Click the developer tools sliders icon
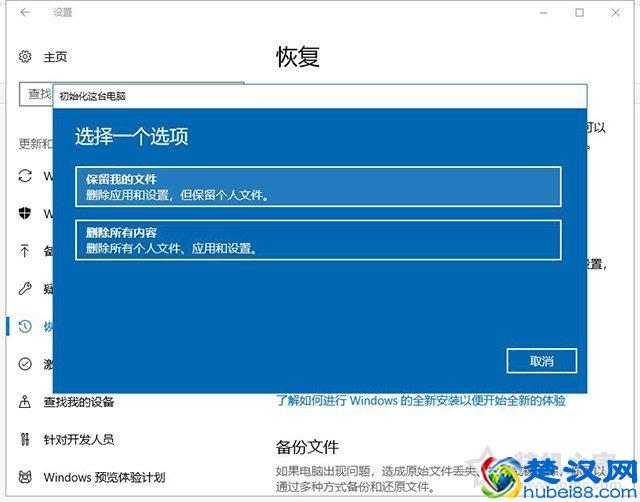Viewport: 640px width, 502px height. pos(25,439)
